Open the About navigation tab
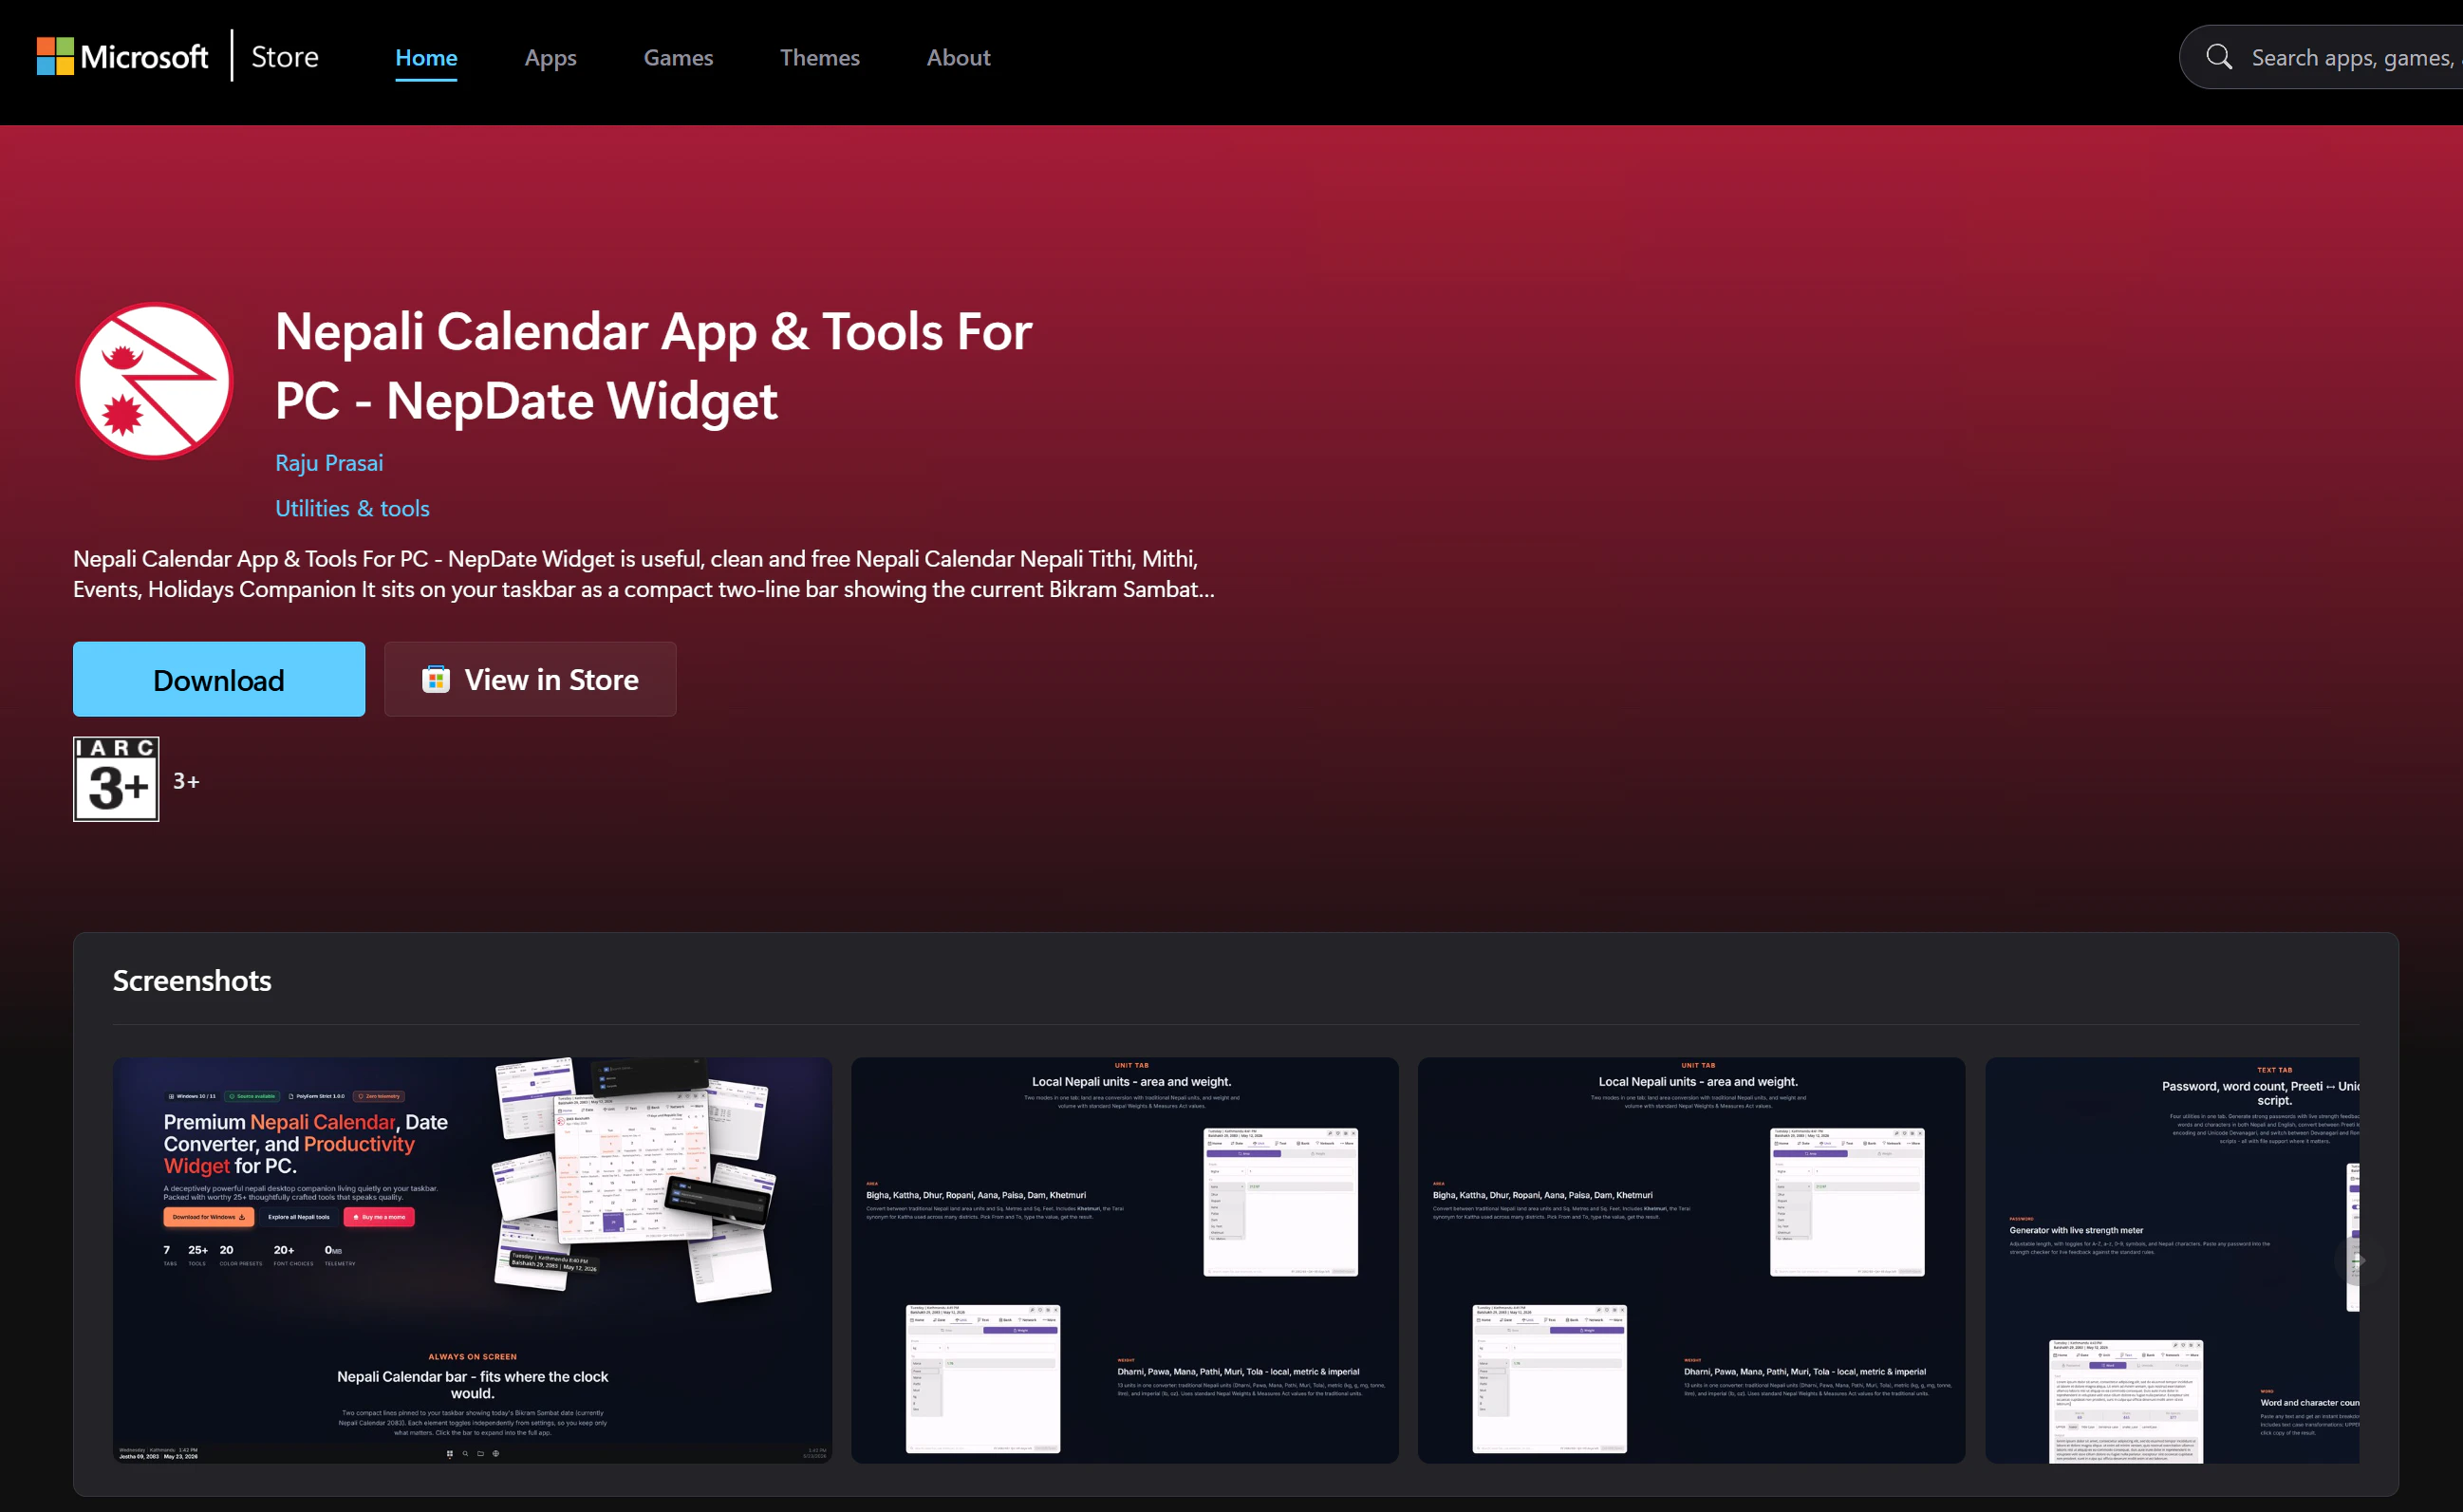The image size is (2463, 1512). coord(958,58)
